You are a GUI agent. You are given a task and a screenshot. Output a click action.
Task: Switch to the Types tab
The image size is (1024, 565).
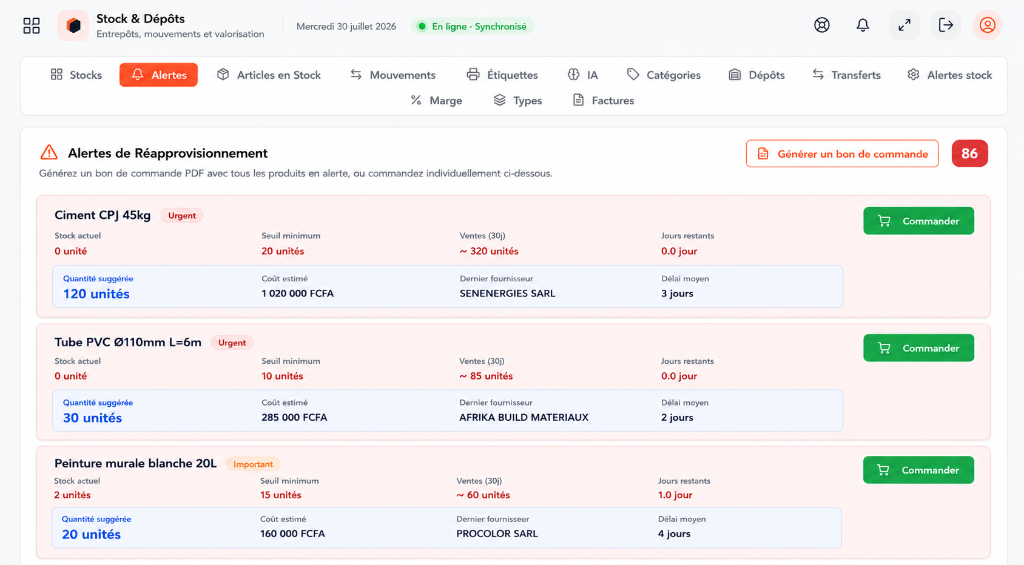(518, 101)
